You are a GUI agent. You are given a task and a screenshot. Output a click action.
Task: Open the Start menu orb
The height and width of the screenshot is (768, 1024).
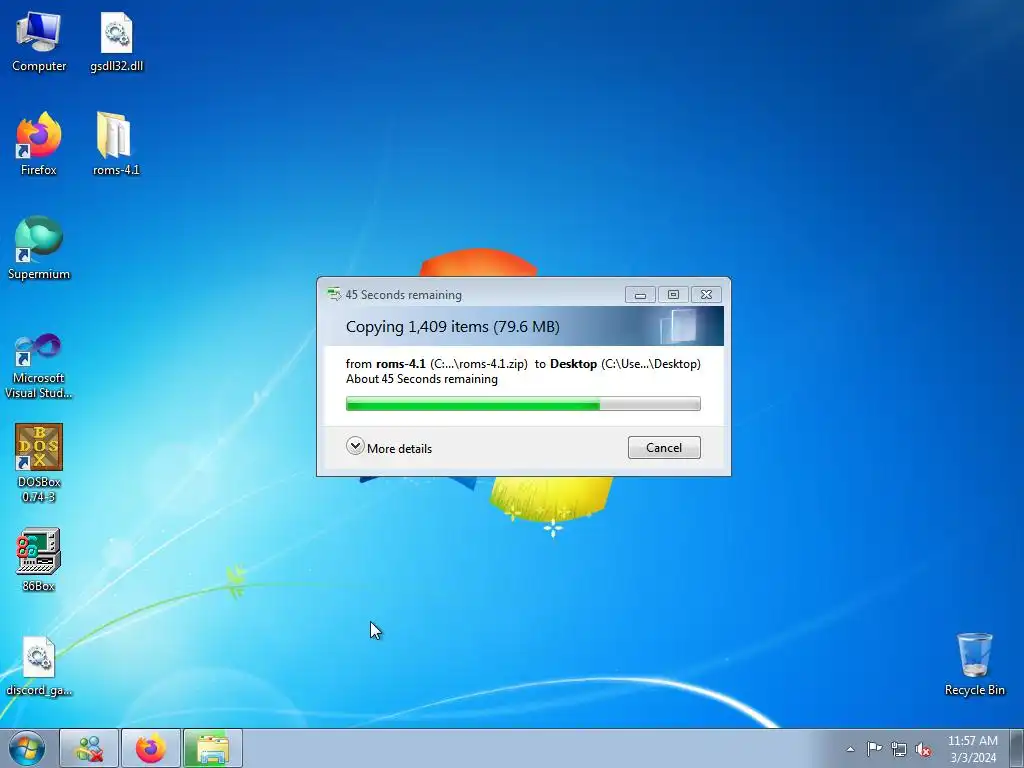[x=26, y=748]
